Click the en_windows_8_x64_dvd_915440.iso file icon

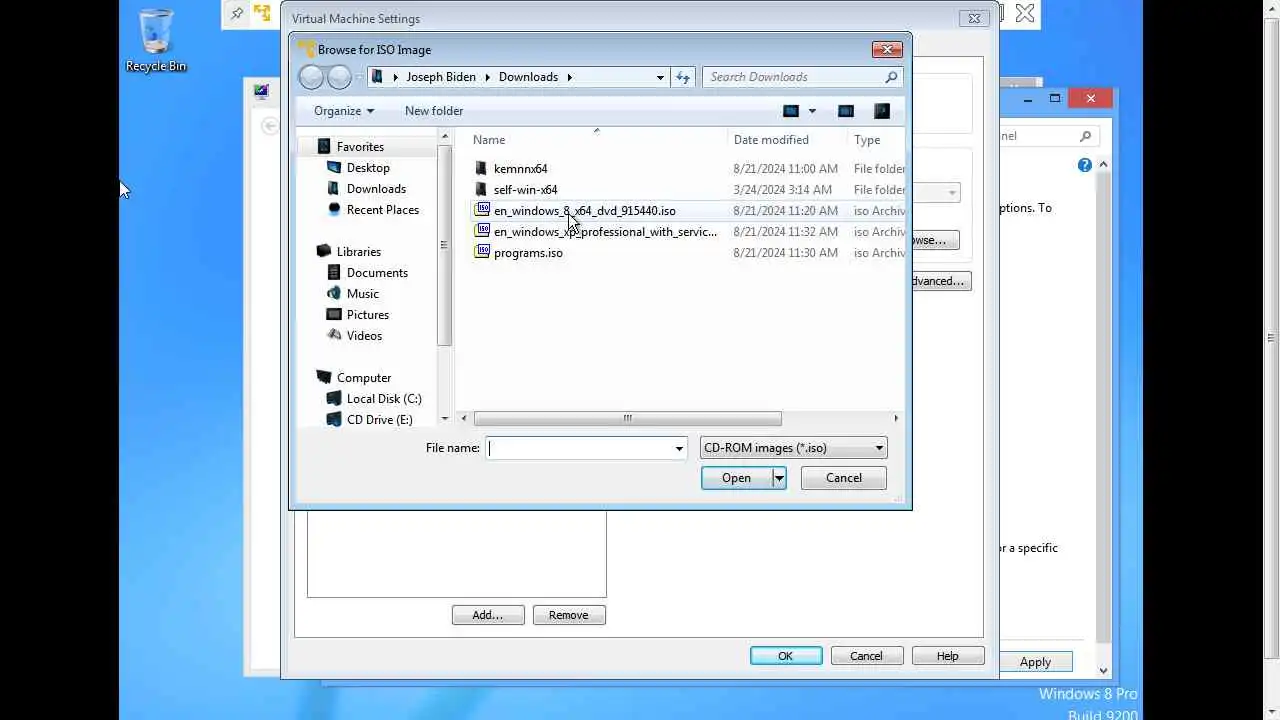click(482, 210)
